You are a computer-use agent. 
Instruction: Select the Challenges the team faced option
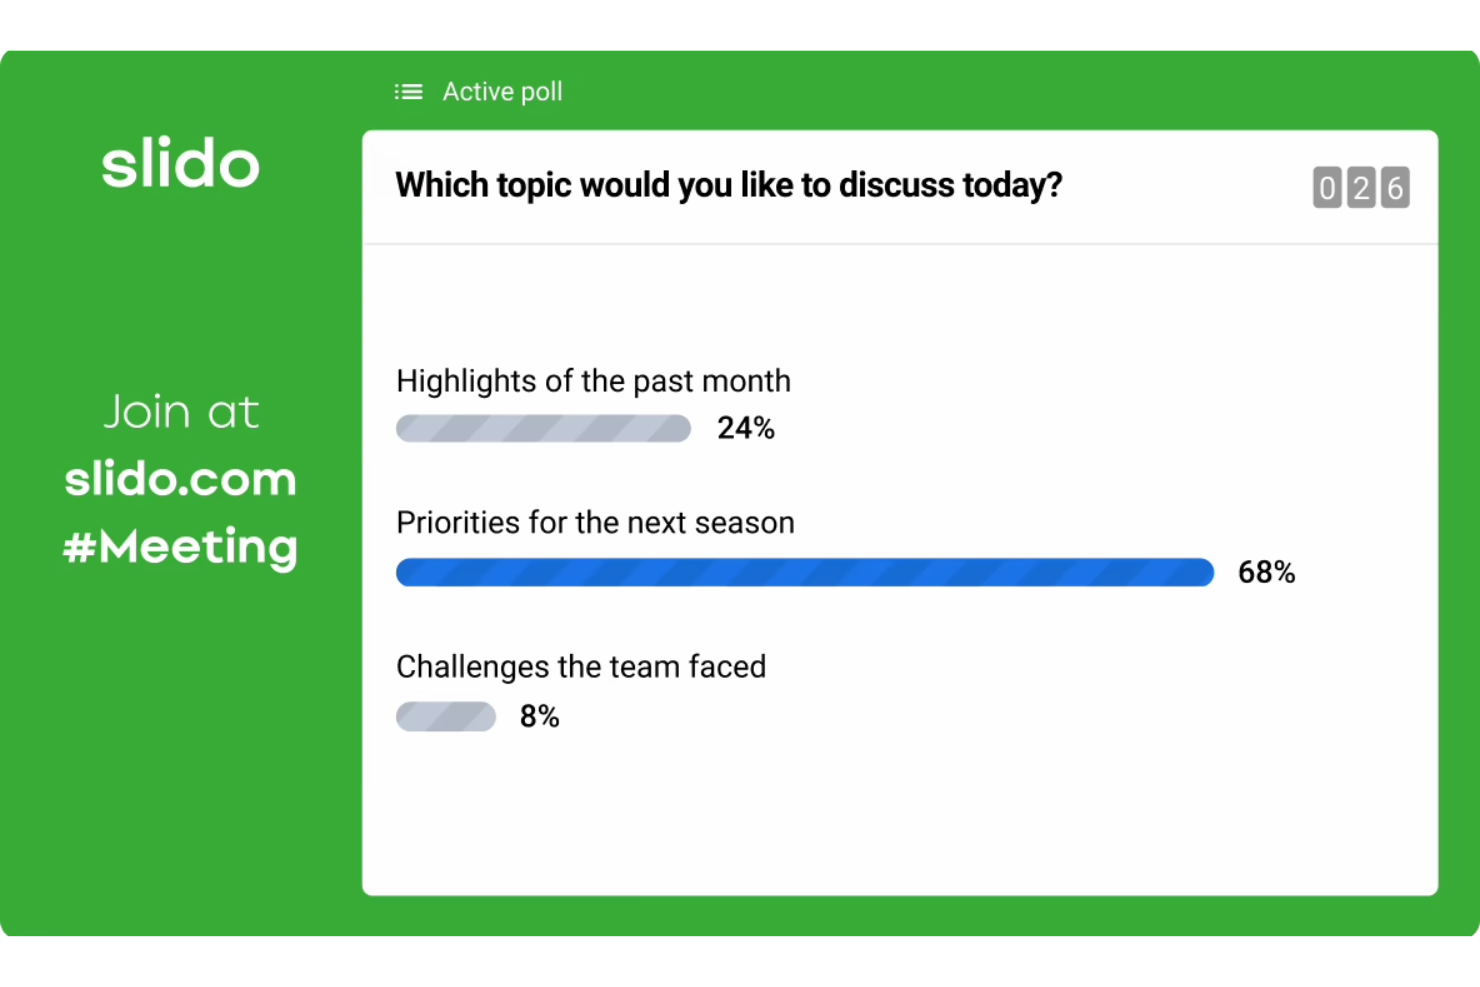click(x=581, y=666)
